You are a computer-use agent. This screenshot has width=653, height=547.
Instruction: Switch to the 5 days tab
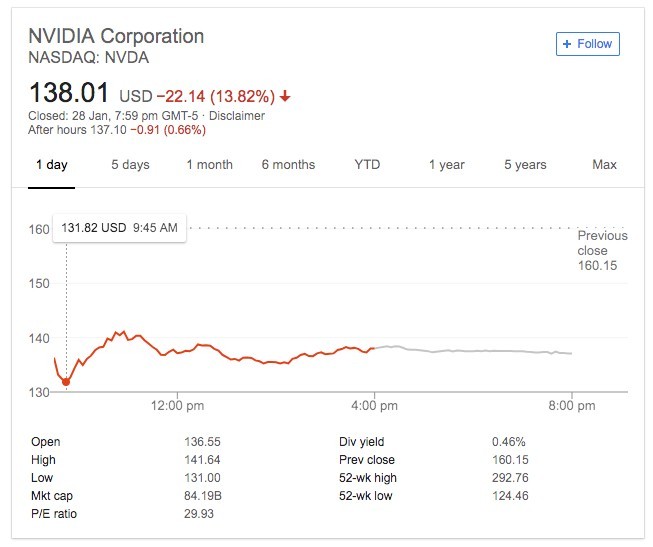tap(129, 165)
